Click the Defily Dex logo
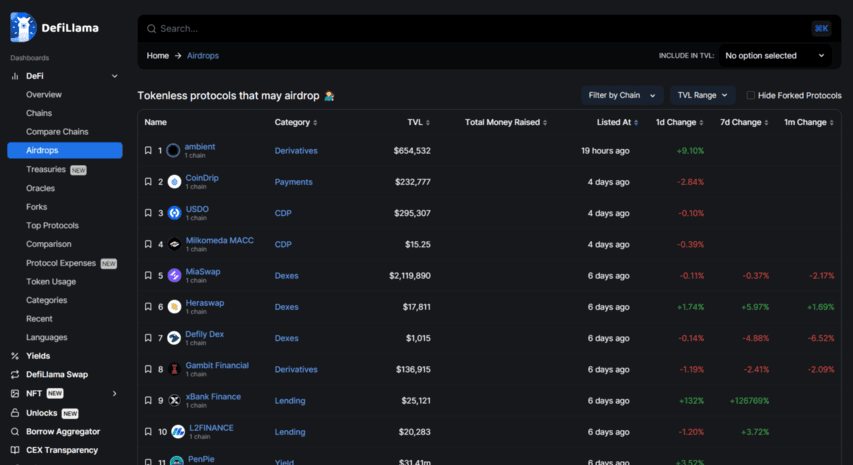This screenshot has height=465, width=853. pyautogui.click(x=174, y=338)
